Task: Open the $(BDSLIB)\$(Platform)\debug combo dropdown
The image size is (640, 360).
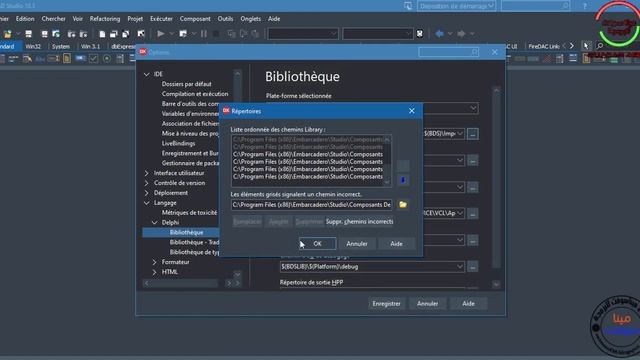Action: 460,267
